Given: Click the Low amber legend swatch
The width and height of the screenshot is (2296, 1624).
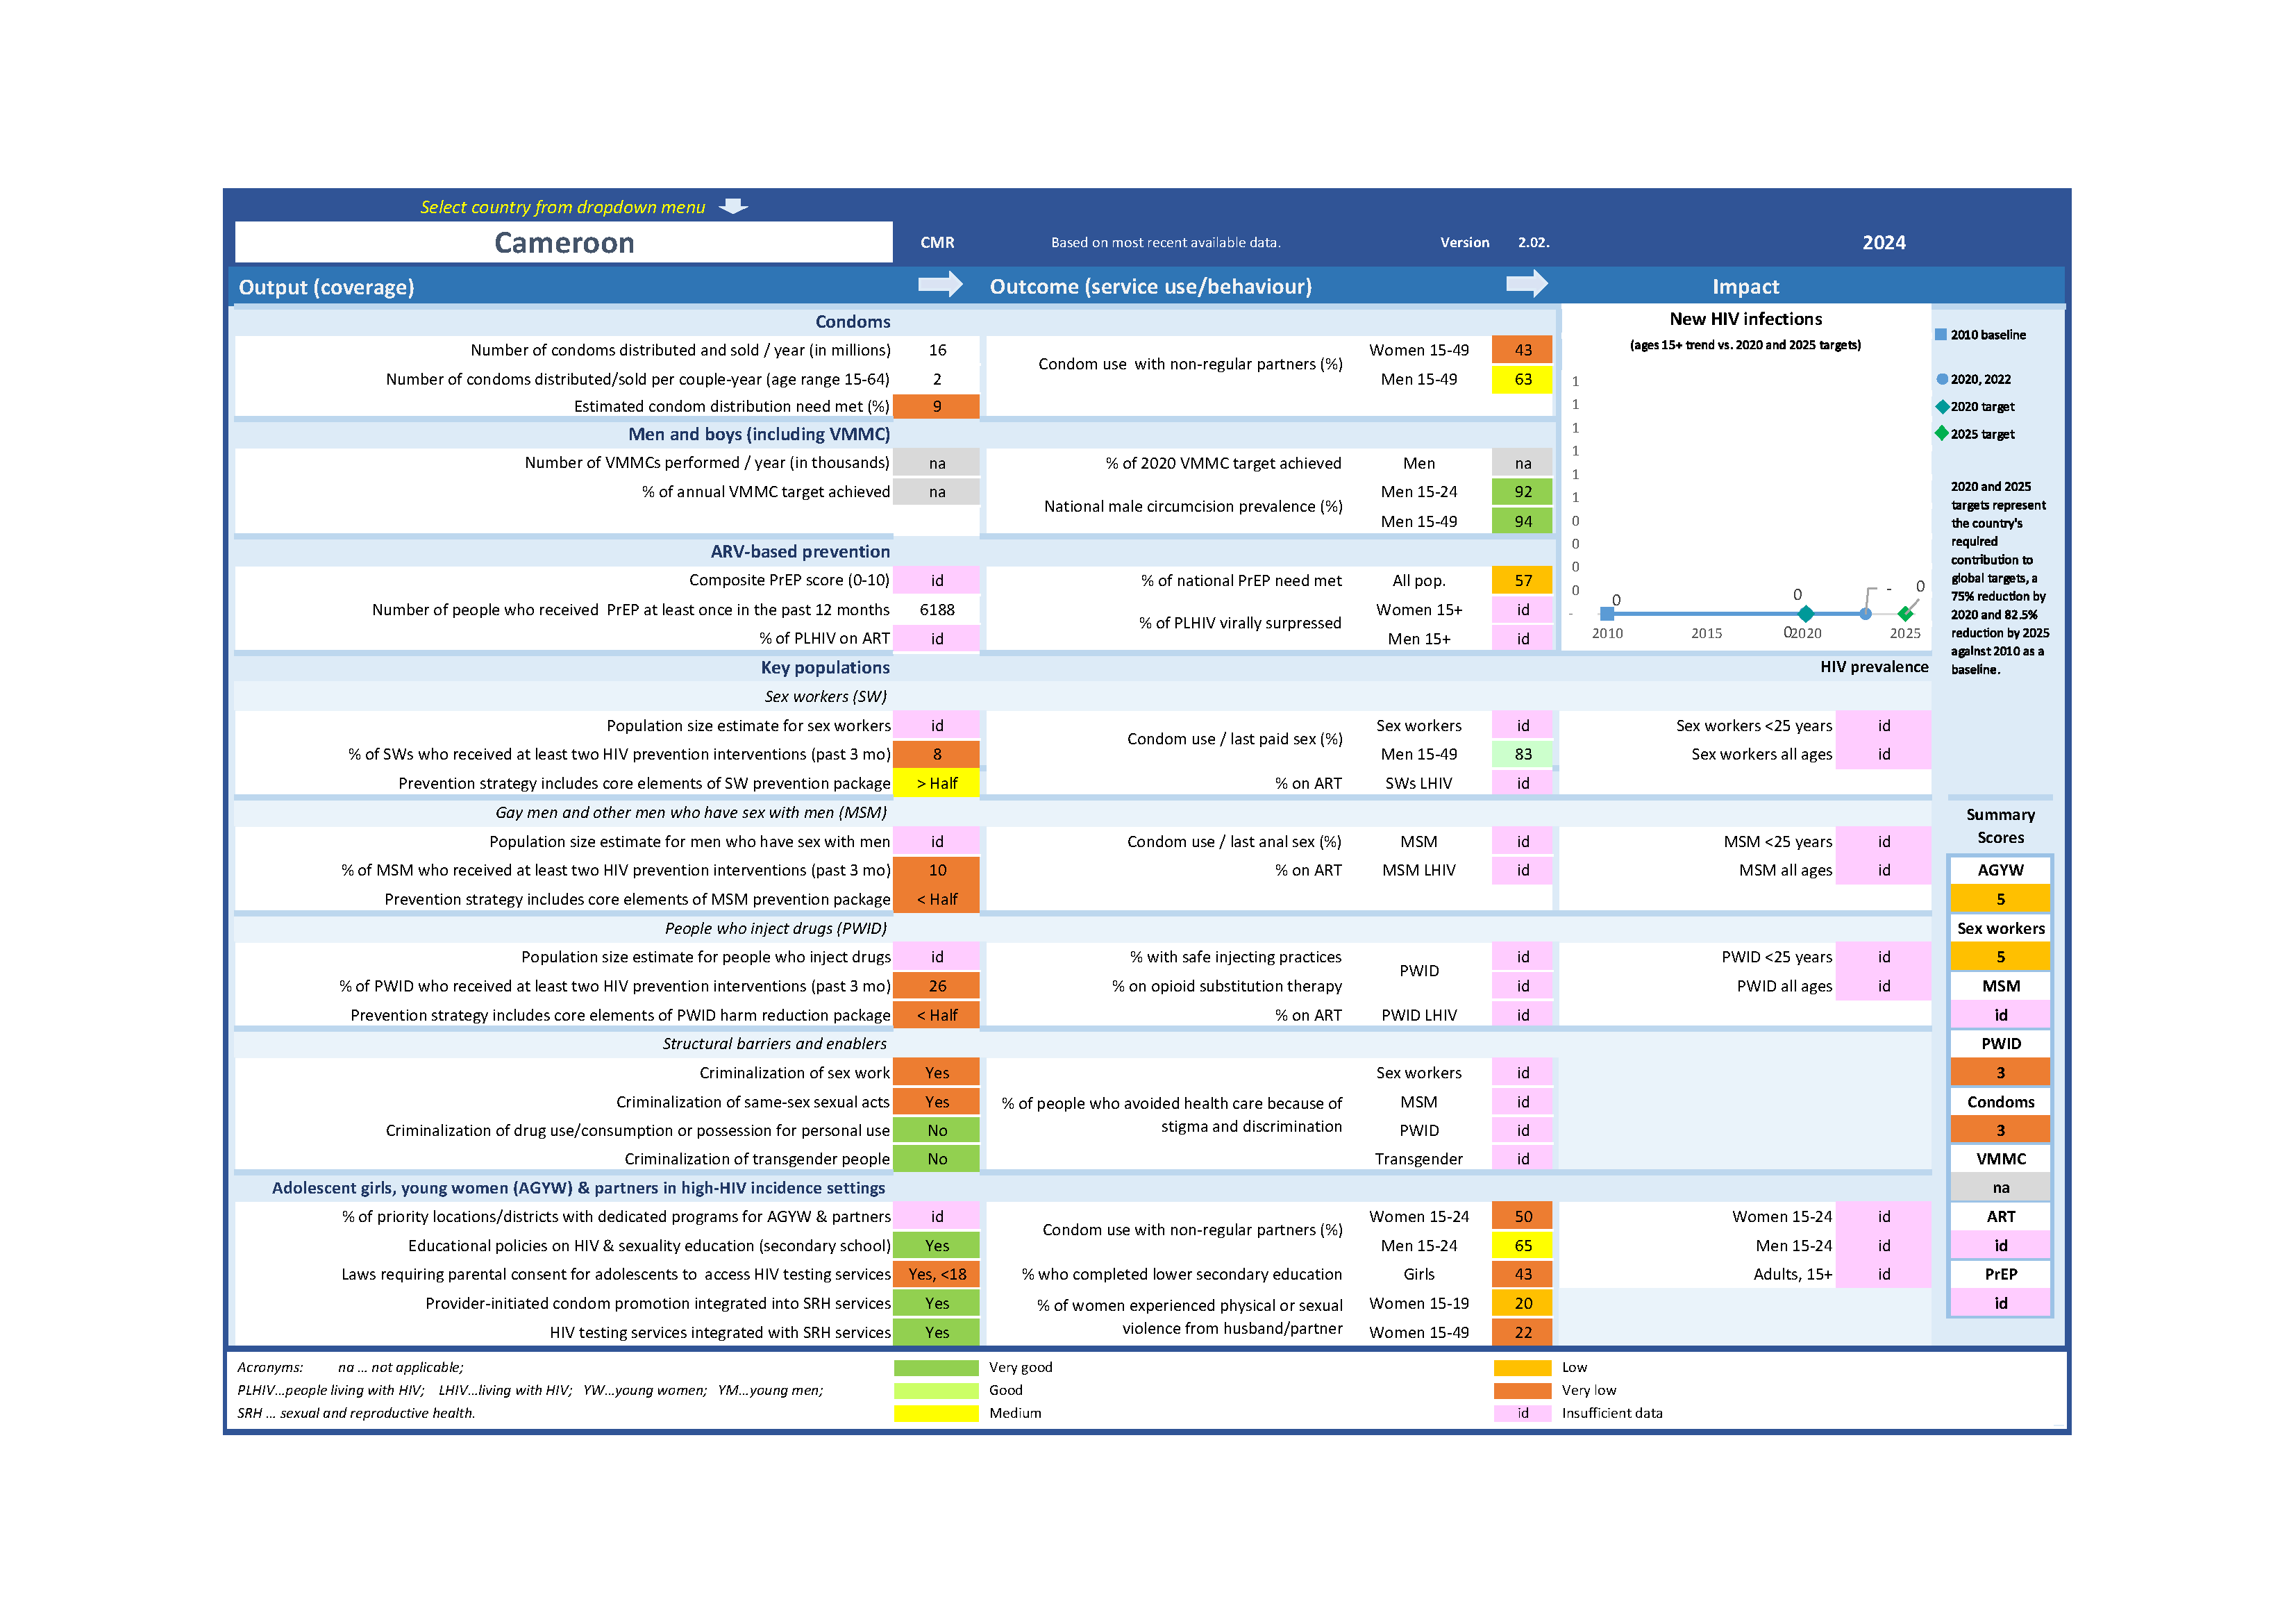Looking at the screenshot, I should [x=1522, y=1368].
